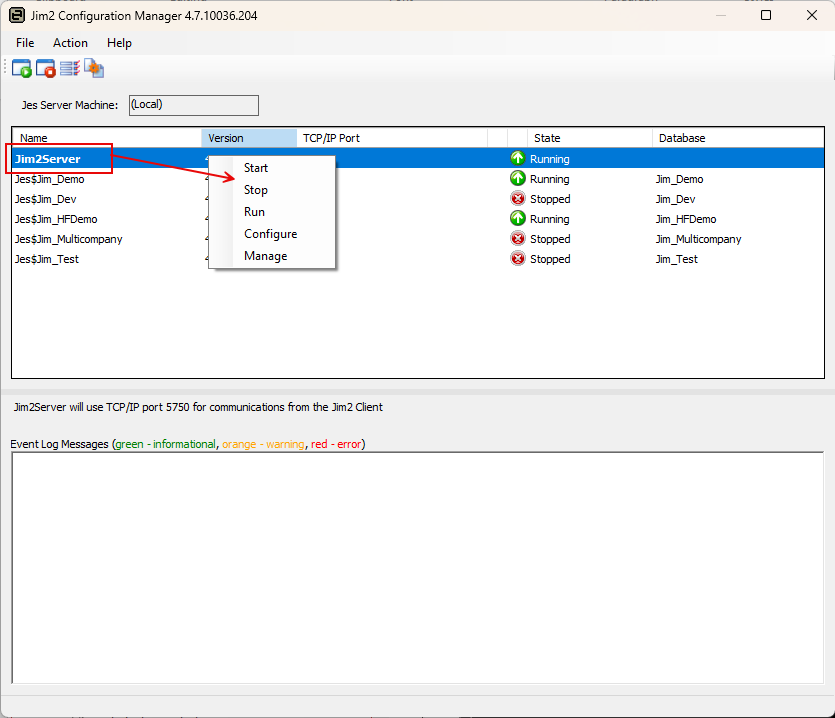This screenshot has height=718, width=835.
Task: Select the Jes$Jim_Dev row
Action: point(418,199)
